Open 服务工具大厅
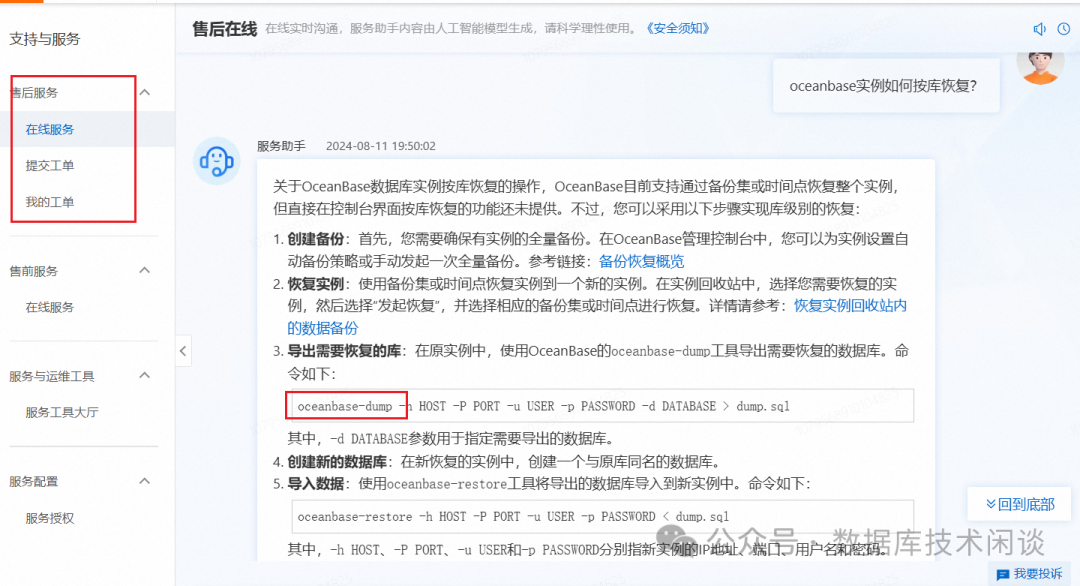The image size is (1080, 586). point(62,412)
